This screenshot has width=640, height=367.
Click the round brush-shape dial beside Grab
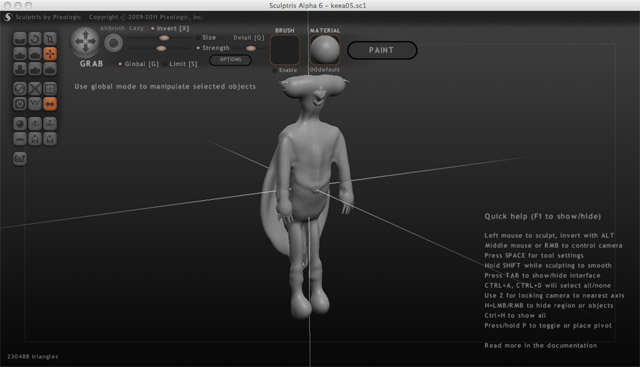[x=113, y=43]
